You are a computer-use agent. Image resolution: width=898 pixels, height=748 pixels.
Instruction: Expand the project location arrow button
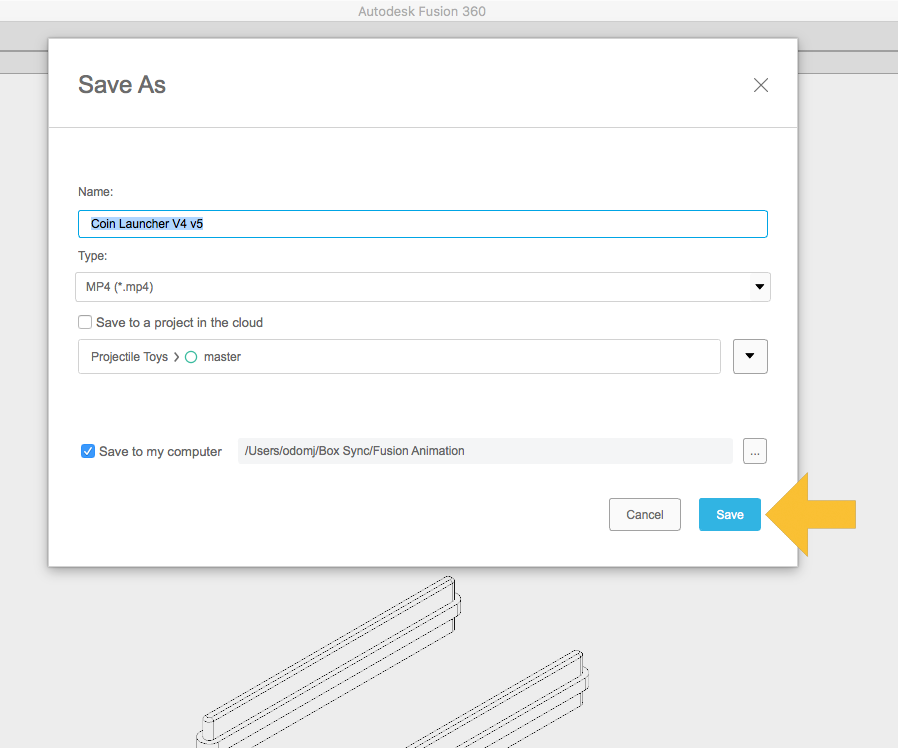point(750,357)
